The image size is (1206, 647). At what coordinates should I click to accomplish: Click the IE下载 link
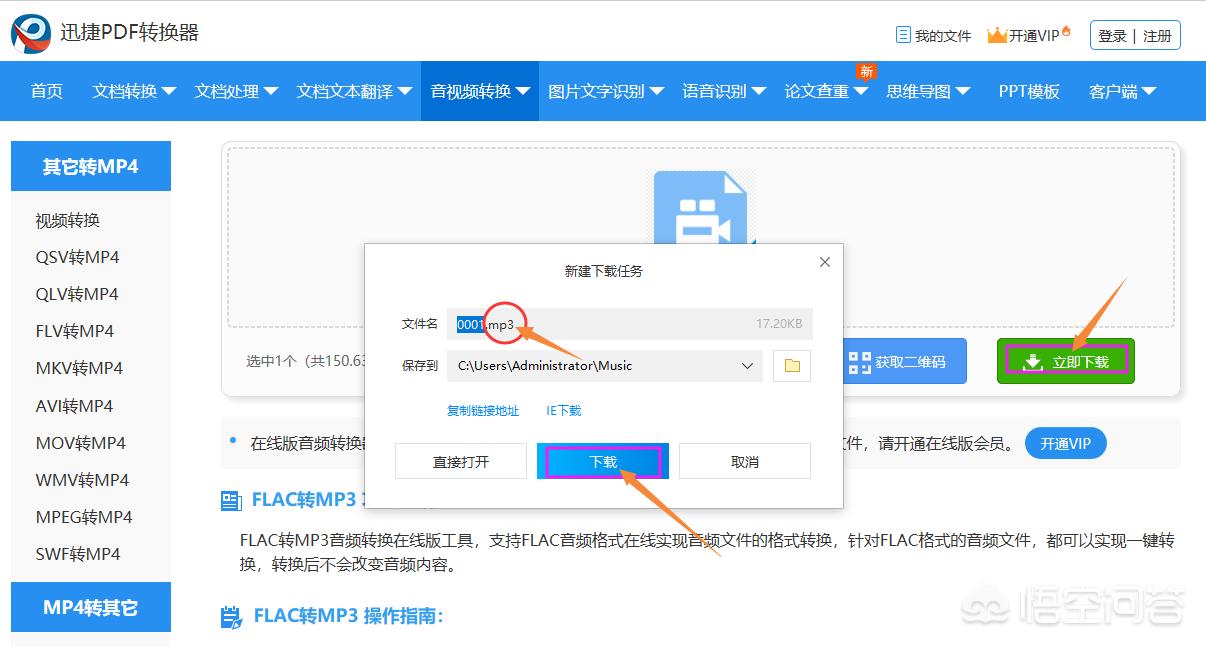click(563, 411)
